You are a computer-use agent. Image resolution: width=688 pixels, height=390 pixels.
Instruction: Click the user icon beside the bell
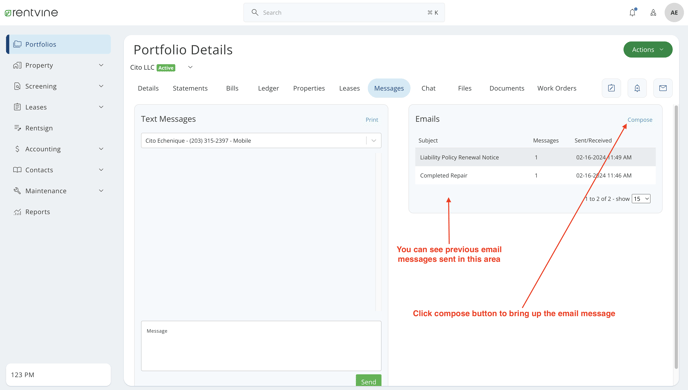coord(653,13)
